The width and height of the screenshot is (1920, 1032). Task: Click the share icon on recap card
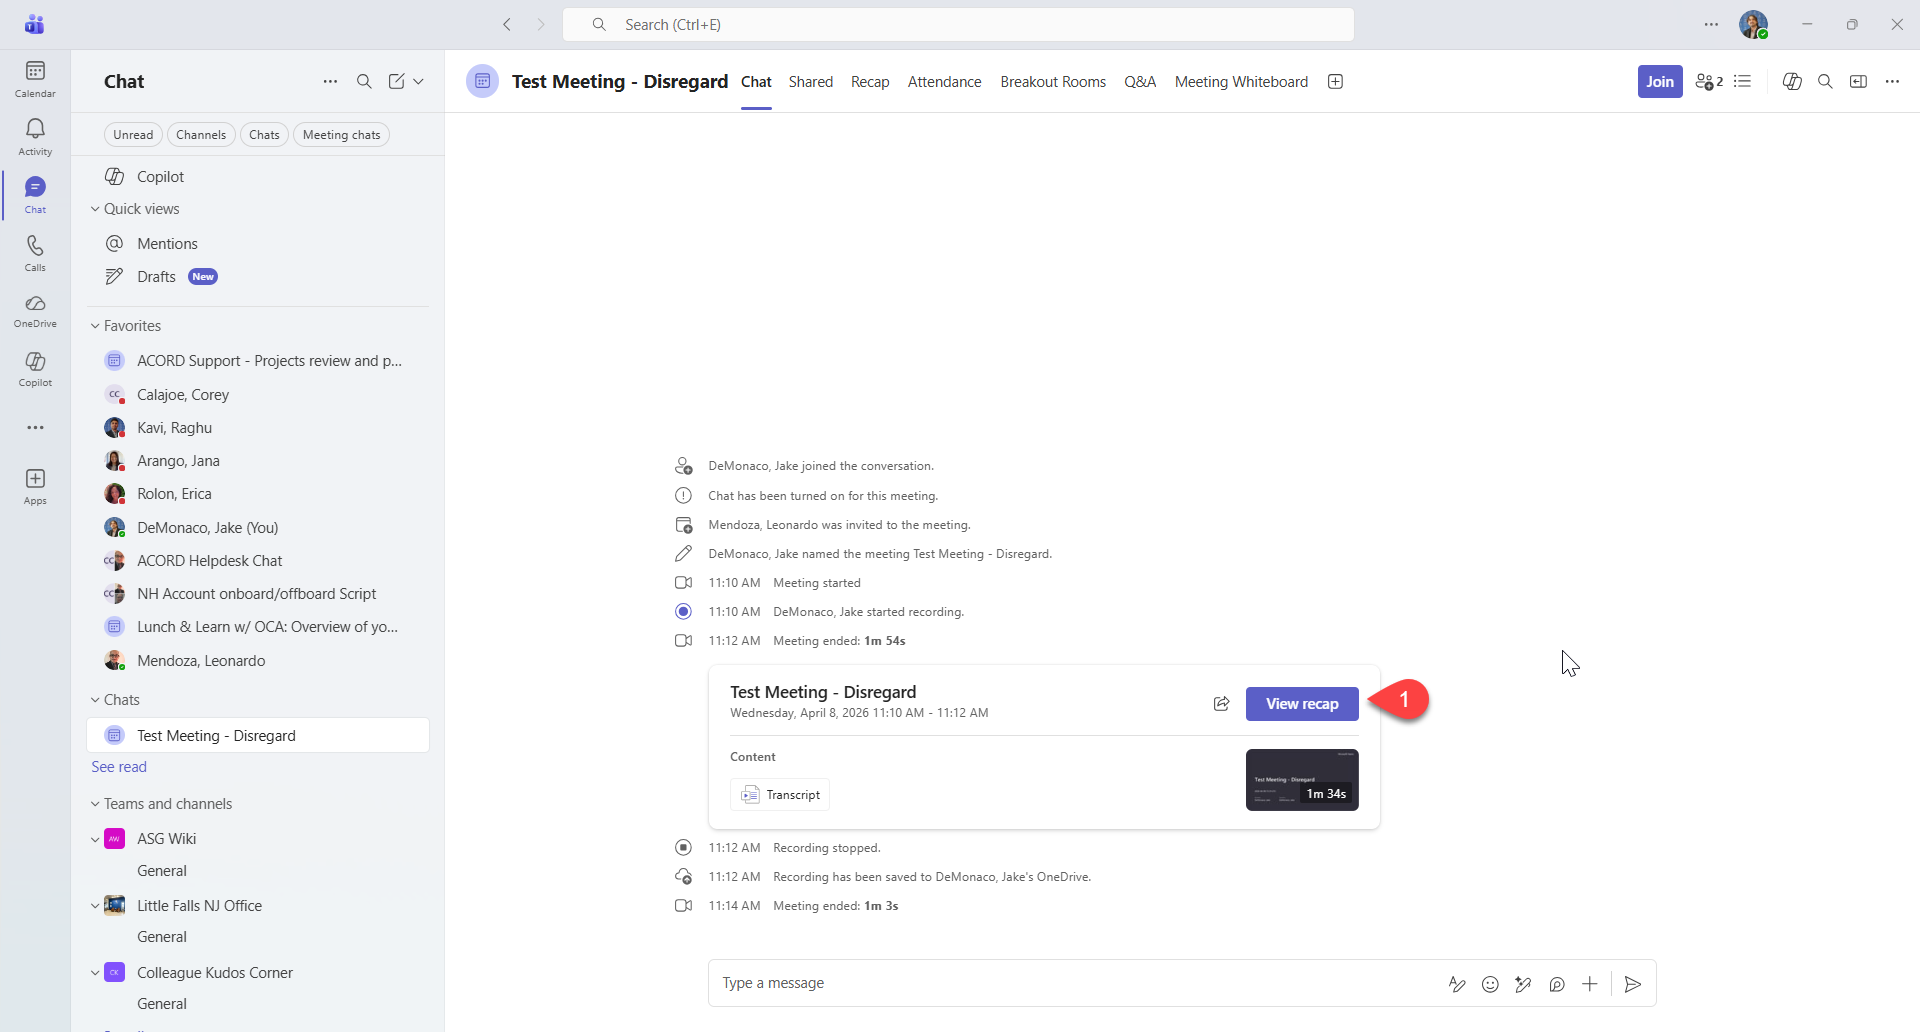[1221, 704]
